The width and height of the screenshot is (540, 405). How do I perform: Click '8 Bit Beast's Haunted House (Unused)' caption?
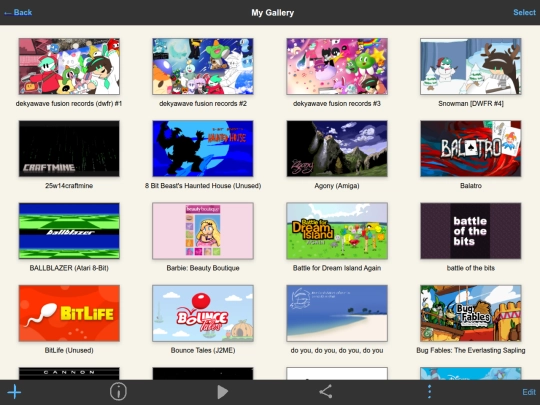click(x=203, y=186)
